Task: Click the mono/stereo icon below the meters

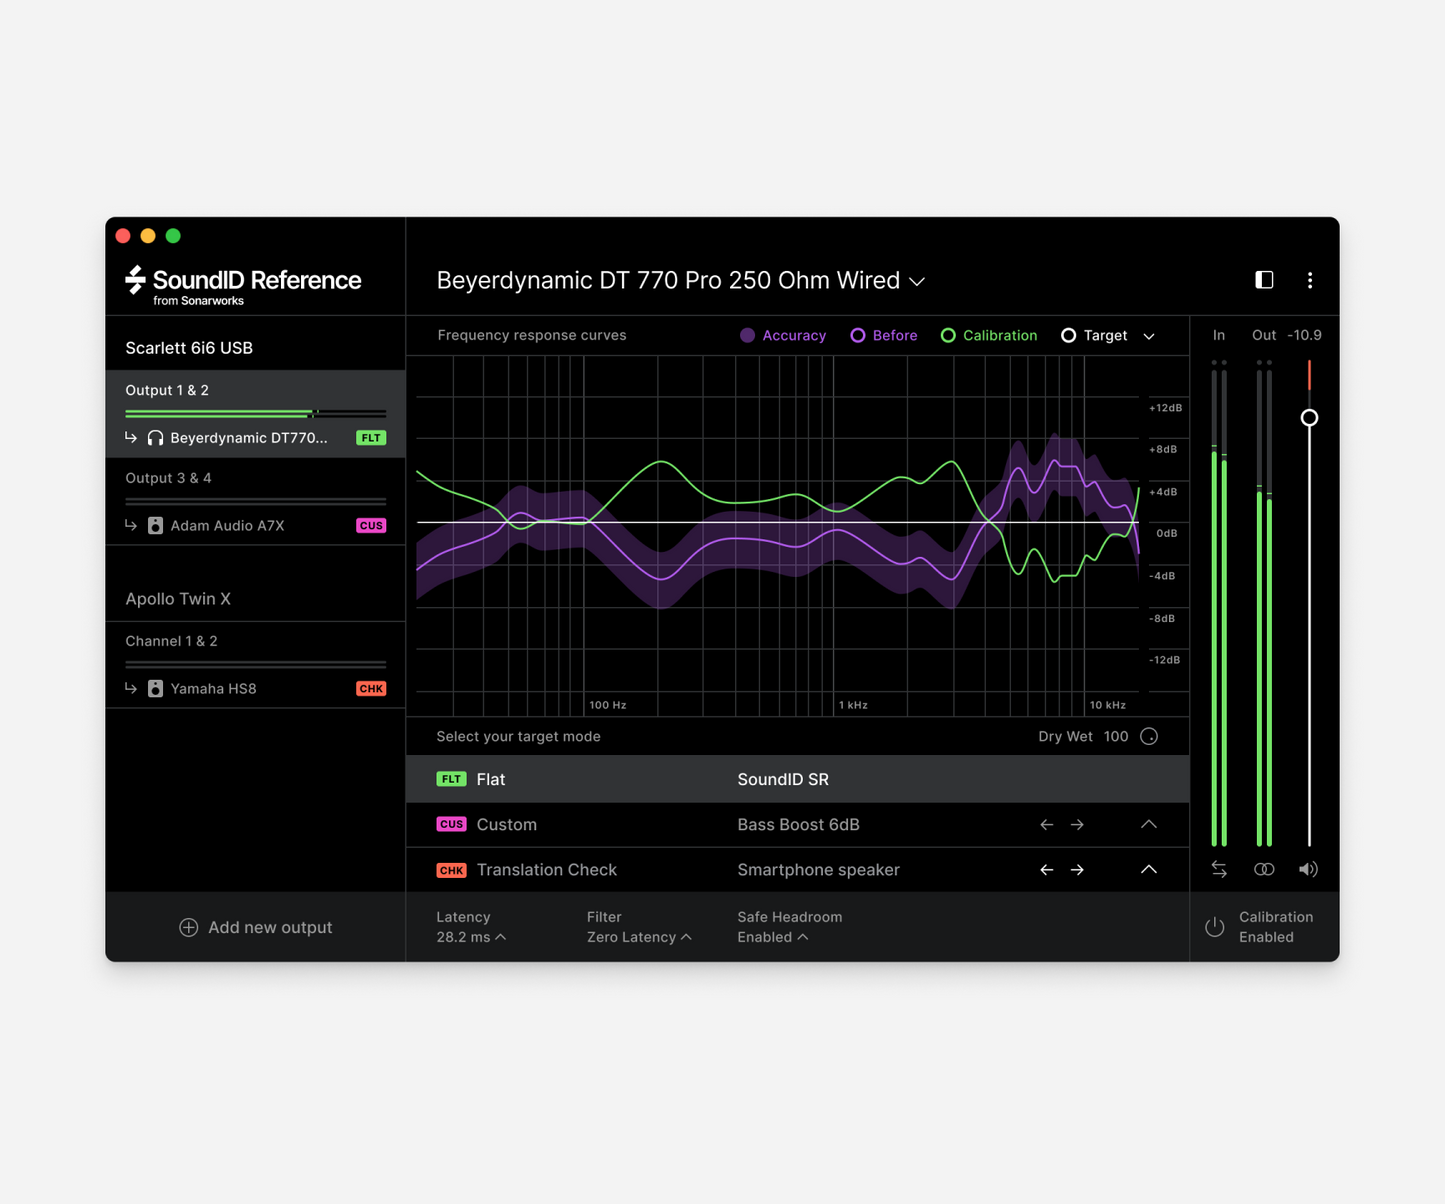Action: click(1264, 869)
